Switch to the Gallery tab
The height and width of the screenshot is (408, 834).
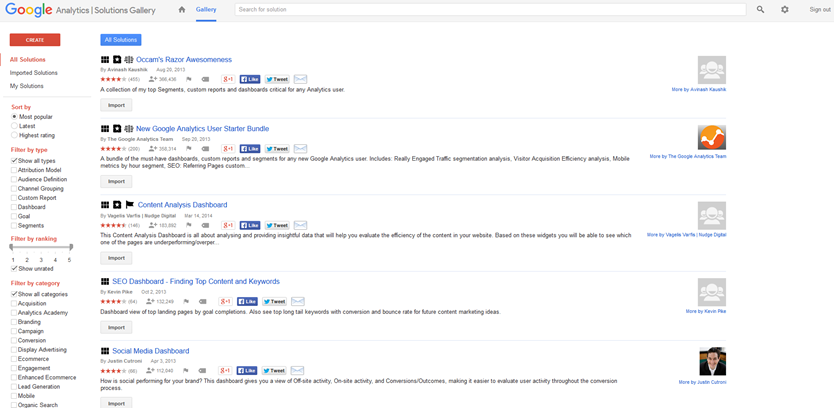click(x=206, y=9)
